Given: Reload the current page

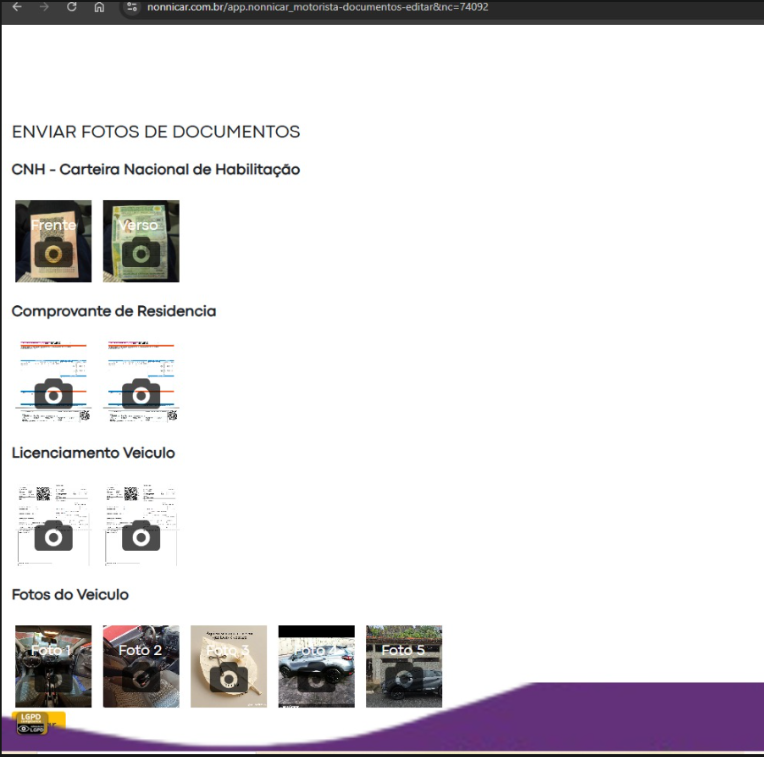Looking at the screenshot, I should pyautogui.click(x=71, y=7).
